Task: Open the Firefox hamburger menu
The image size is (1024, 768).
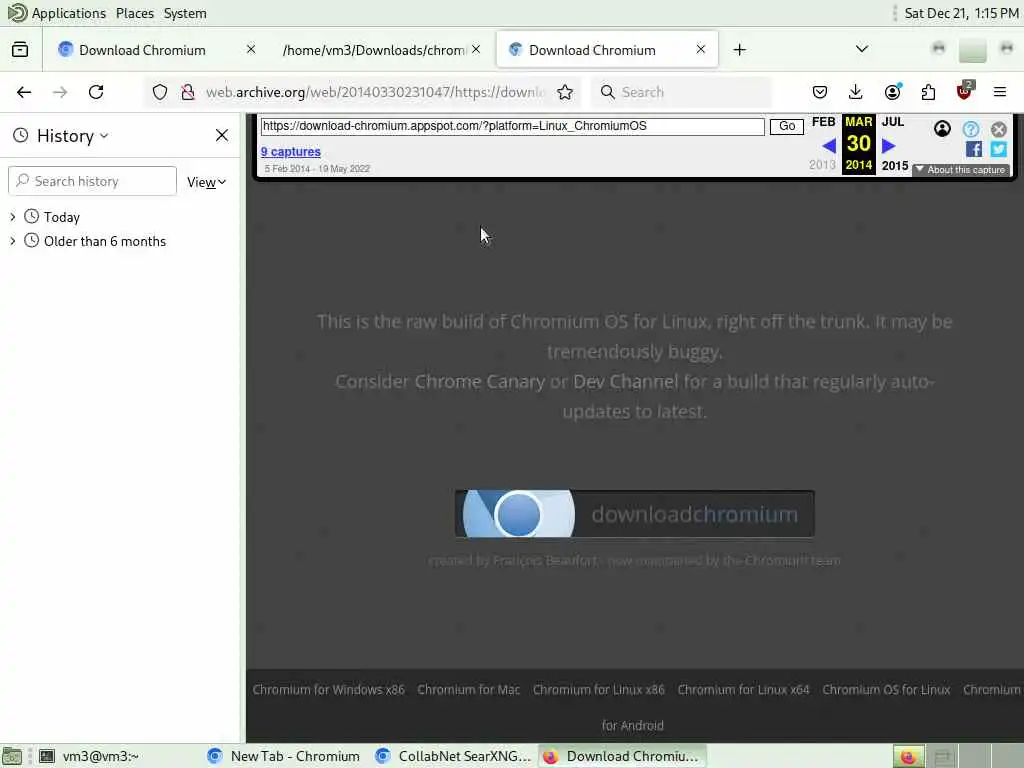Action: pos(1000,92)
